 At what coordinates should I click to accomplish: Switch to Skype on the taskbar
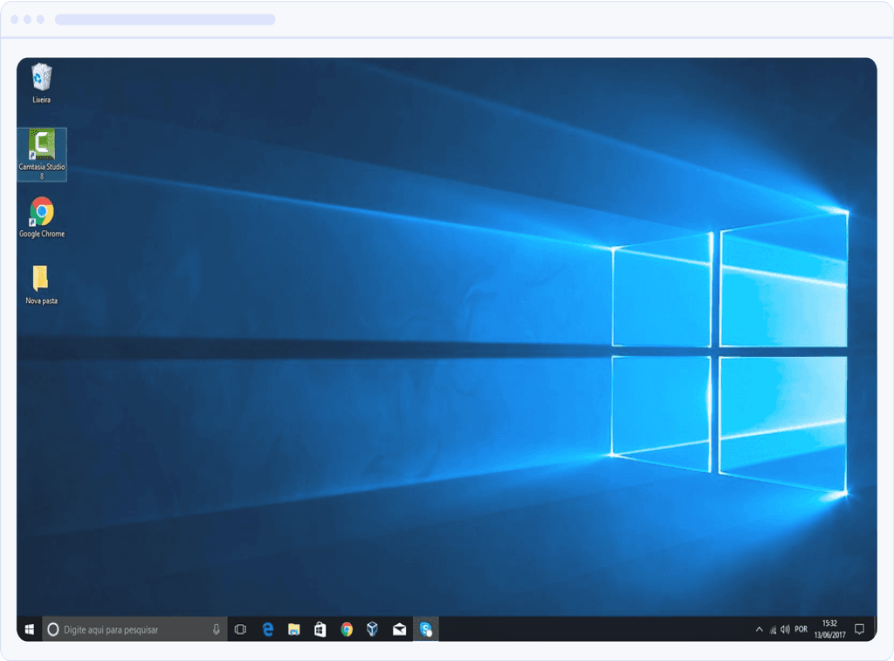pos(426,629)
